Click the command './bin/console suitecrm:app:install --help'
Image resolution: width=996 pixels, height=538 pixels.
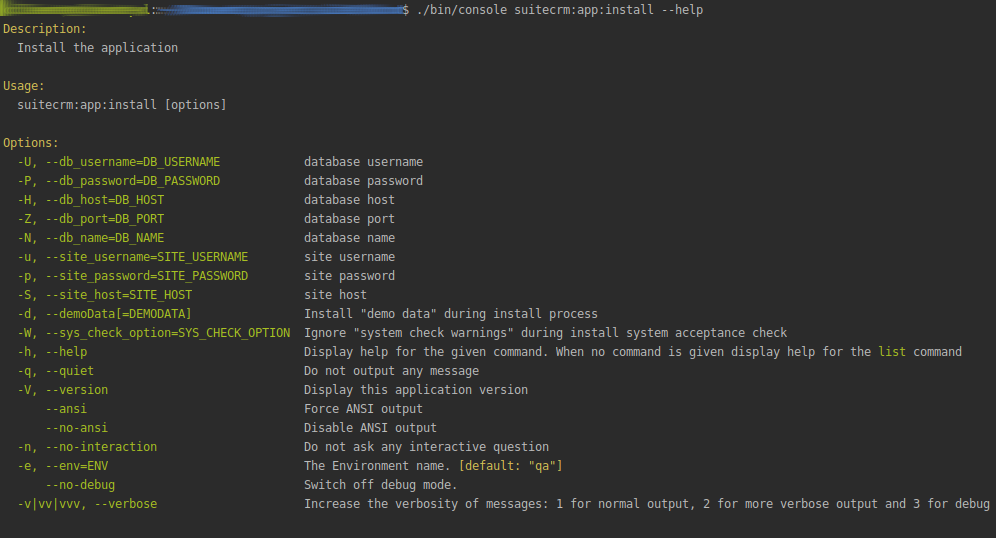[560, 10]
